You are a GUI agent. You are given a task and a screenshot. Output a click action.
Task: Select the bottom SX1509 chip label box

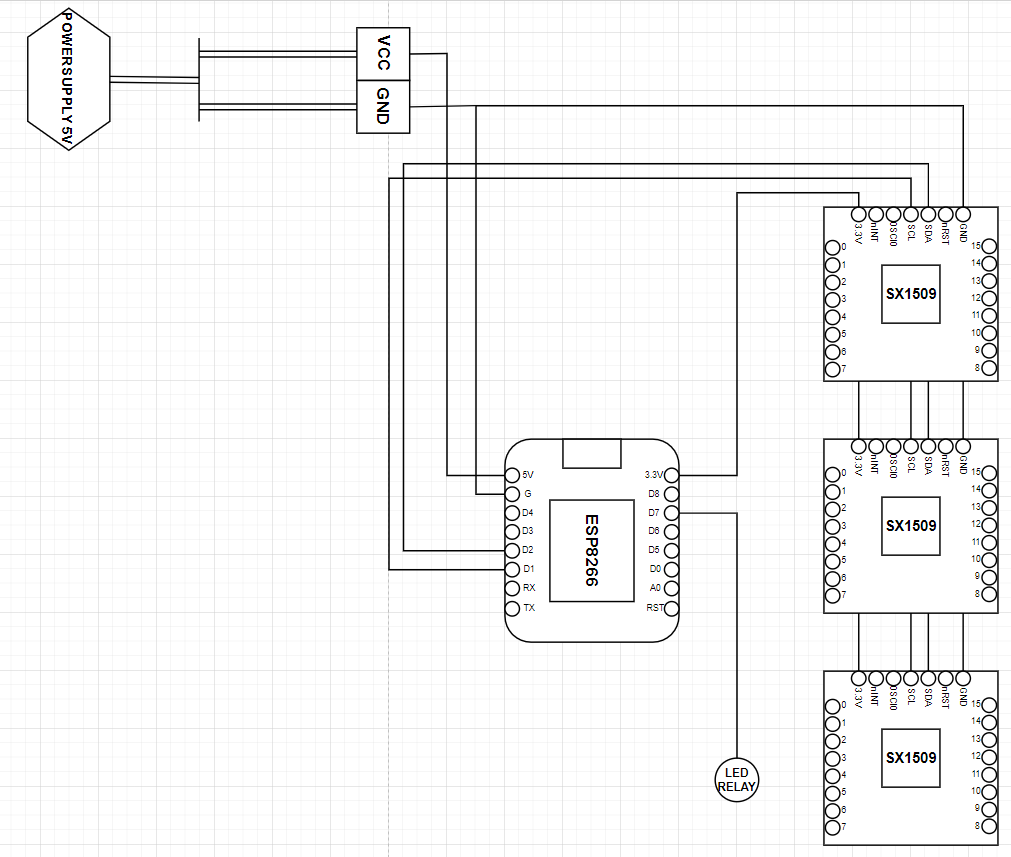click(911, 758)
